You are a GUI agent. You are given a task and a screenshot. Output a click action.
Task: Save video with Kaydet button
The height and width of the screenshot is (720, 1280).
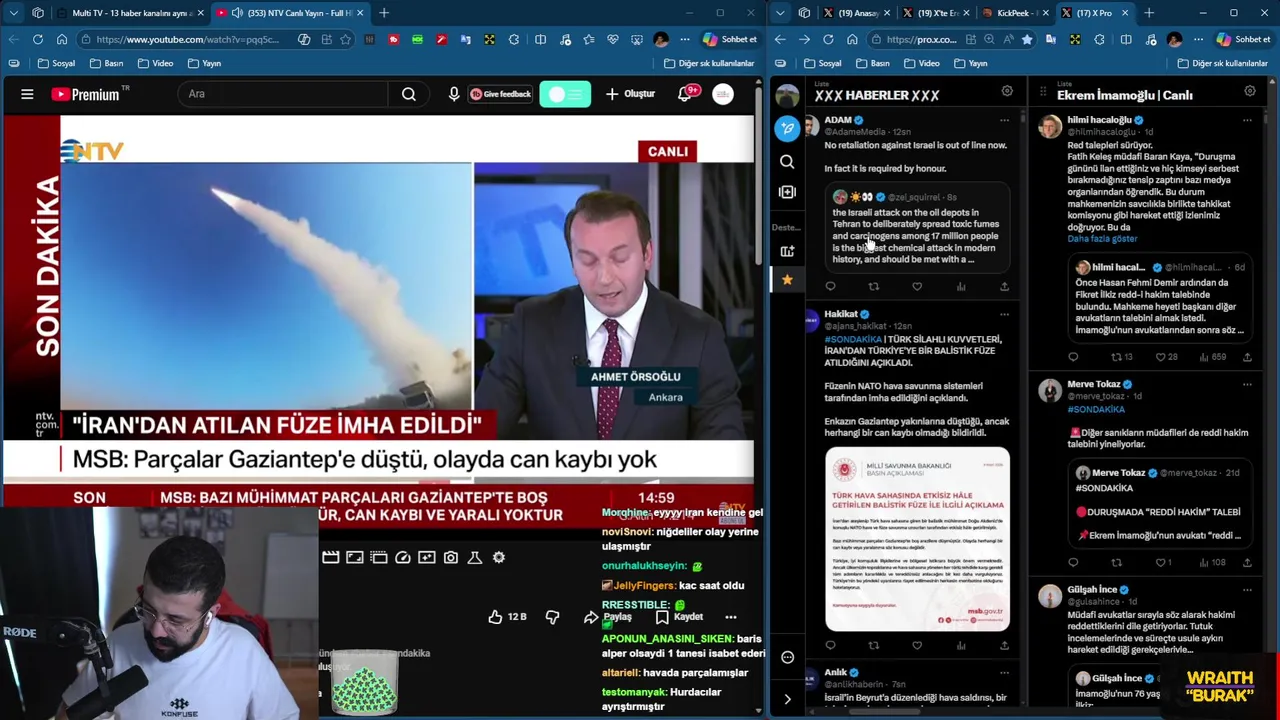[679, 617]
